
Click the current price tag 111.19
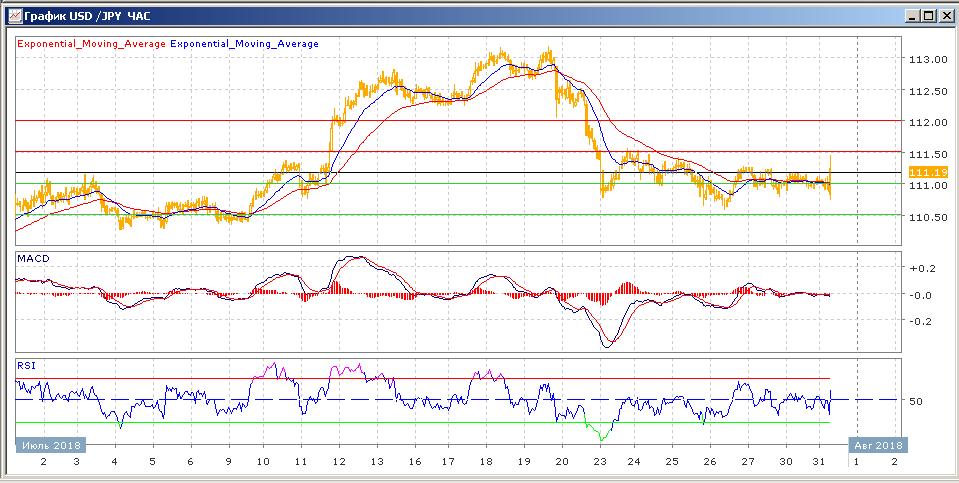point(928,173)
